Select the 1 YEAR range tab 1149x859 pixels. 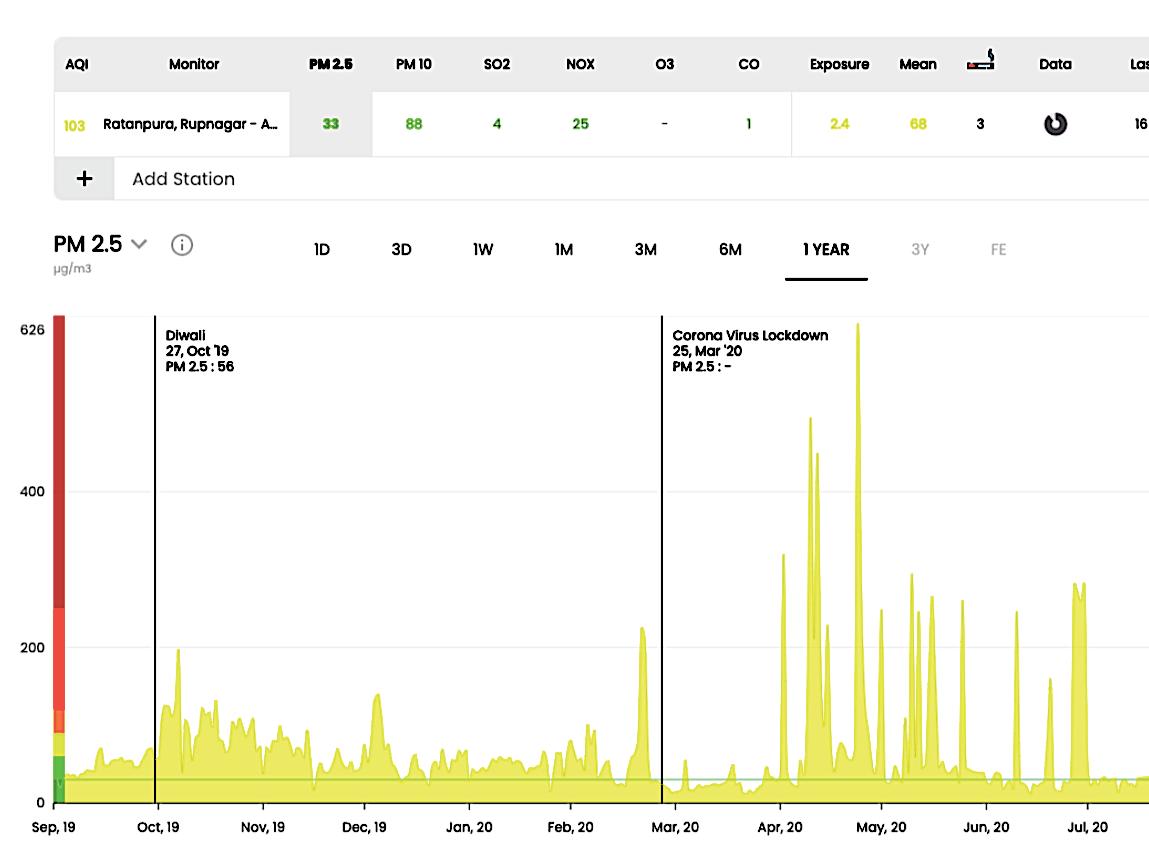point(826,250)
